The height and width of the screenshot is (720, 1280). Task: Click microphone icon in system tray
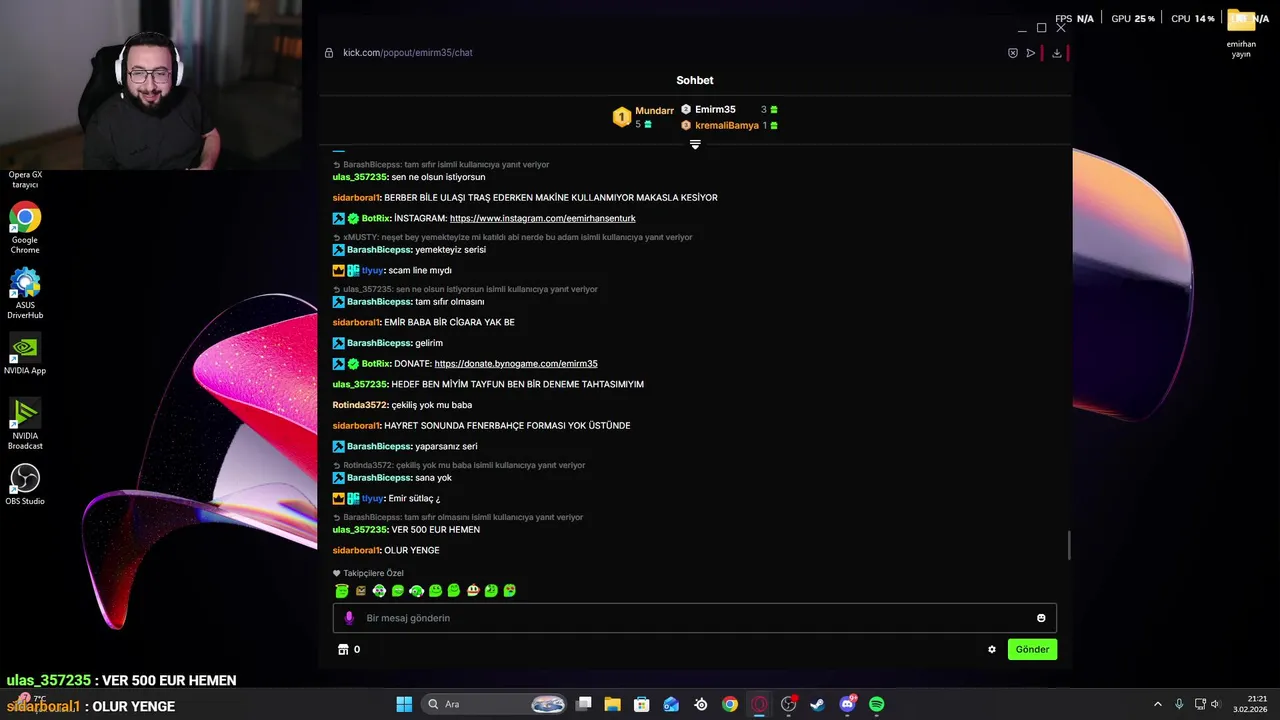click(x=1179, y=705)
